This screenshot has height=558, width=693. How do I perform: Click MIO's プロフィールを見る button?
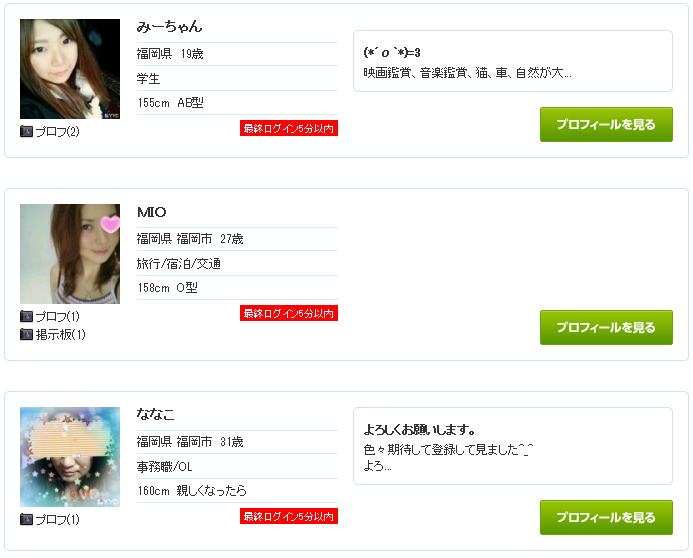click(606, 327)
